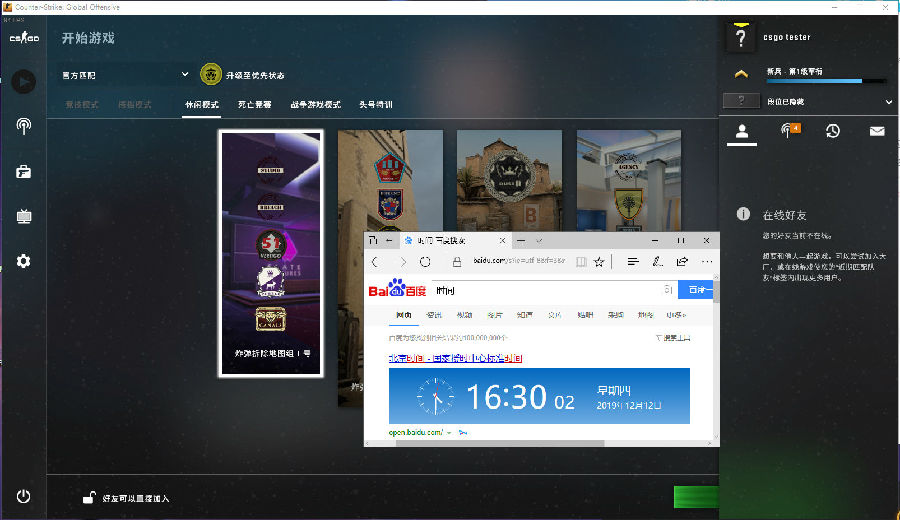Open the search tools filter link
This screenshot has height=520, width=900.
click(x=673, y=338)
